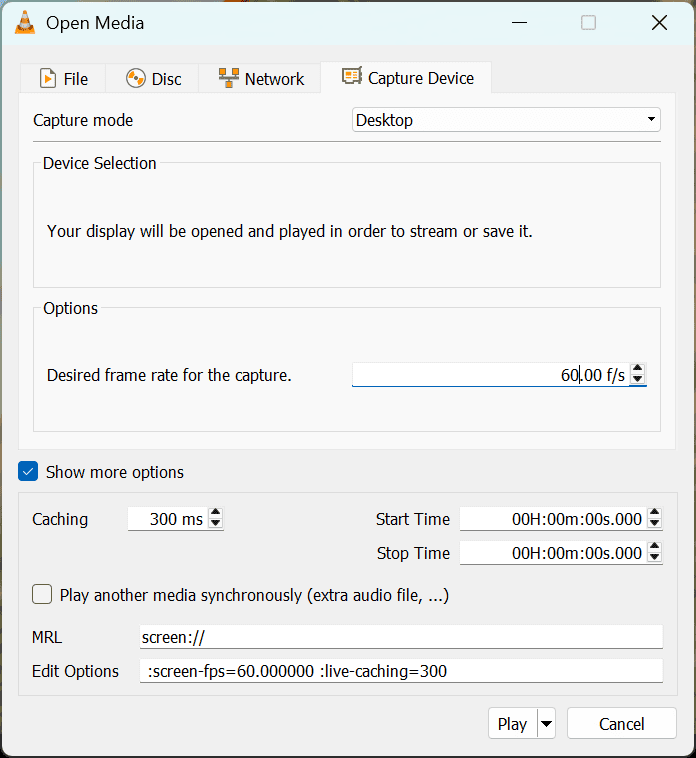Increase Start Time using up arrow
696x758 pixels.
(654, 513)
